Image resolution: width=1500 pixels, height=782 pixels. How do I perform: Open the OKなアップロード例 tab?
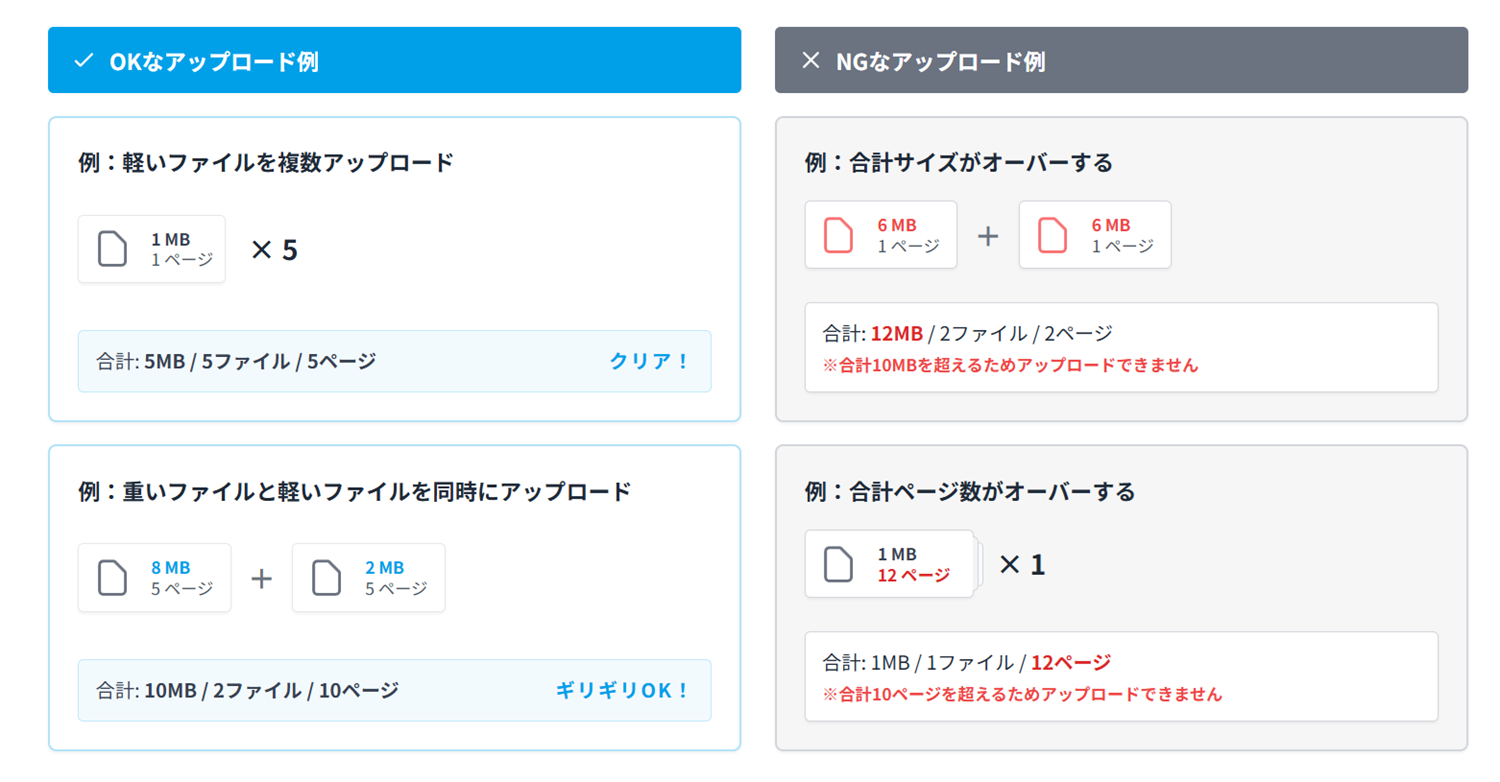click(394, 60)
